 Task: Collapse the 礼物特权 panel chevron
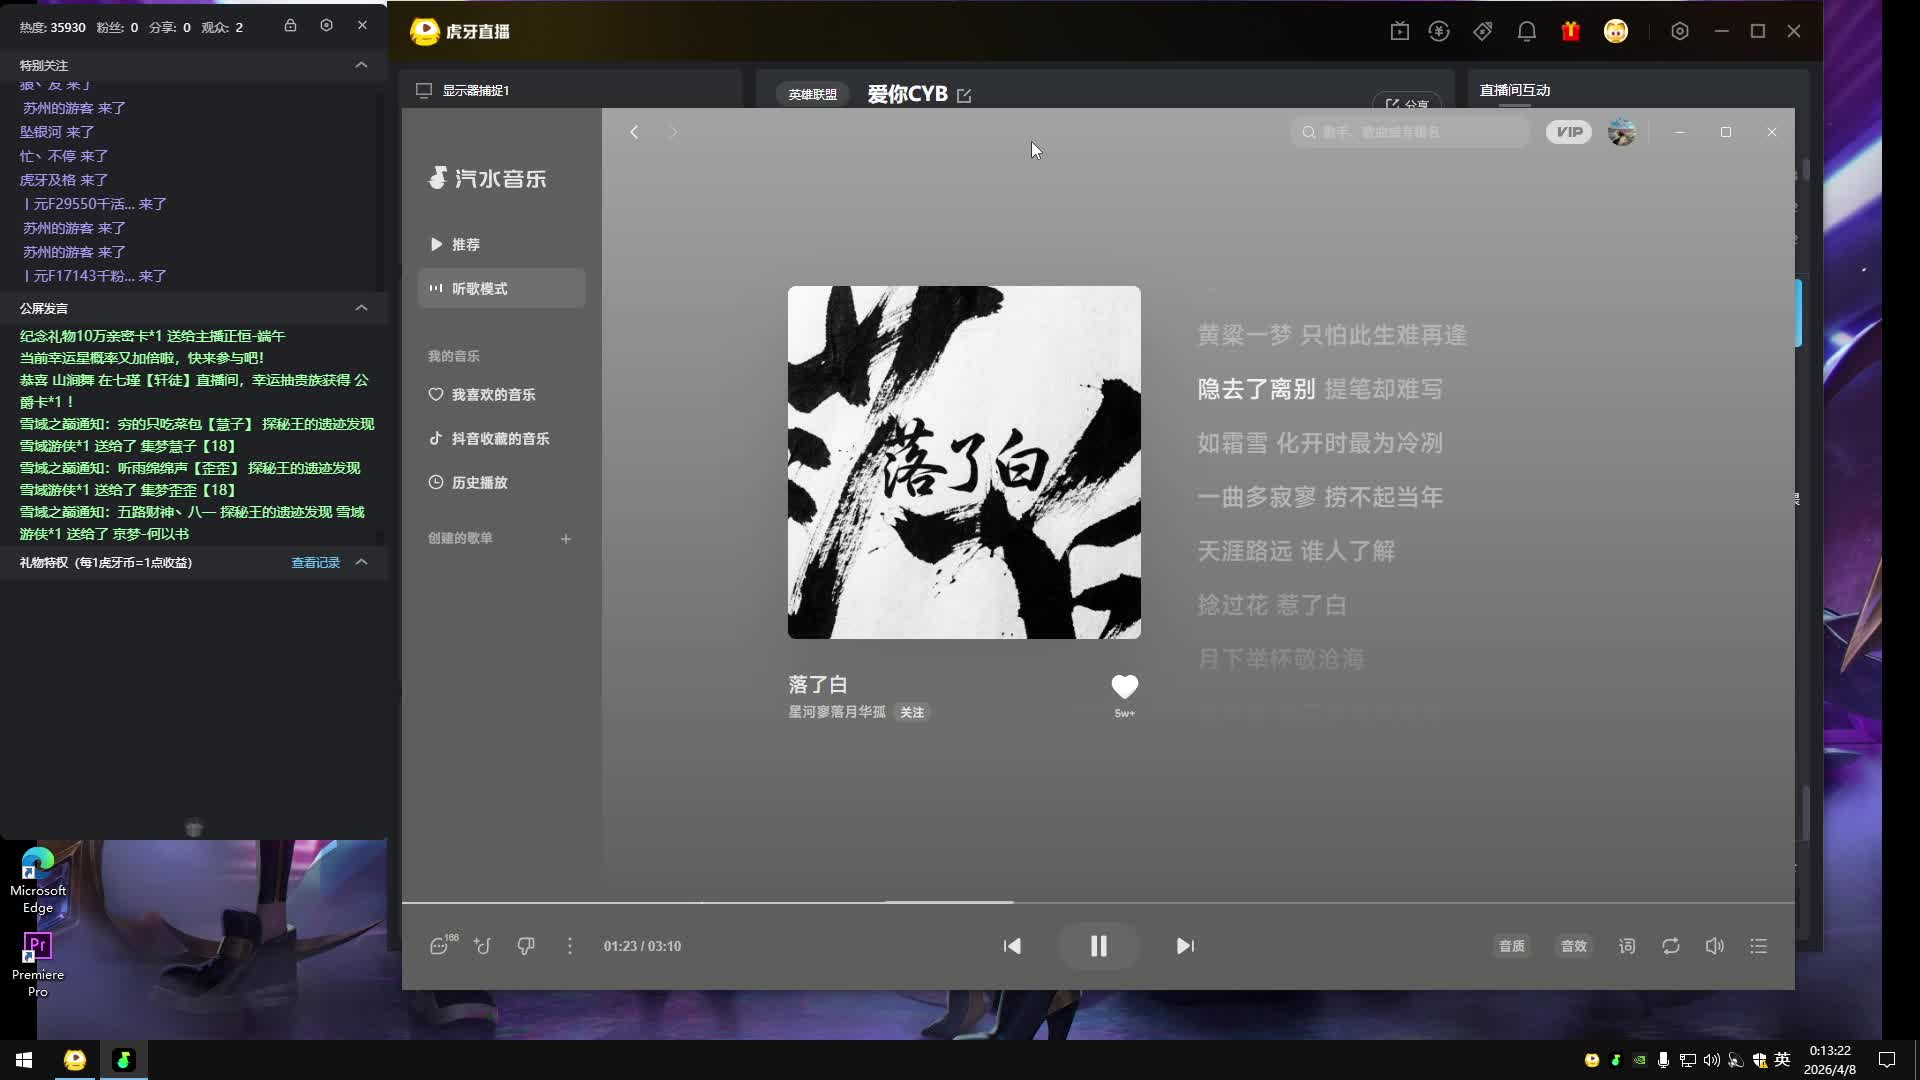coord(361,562)
